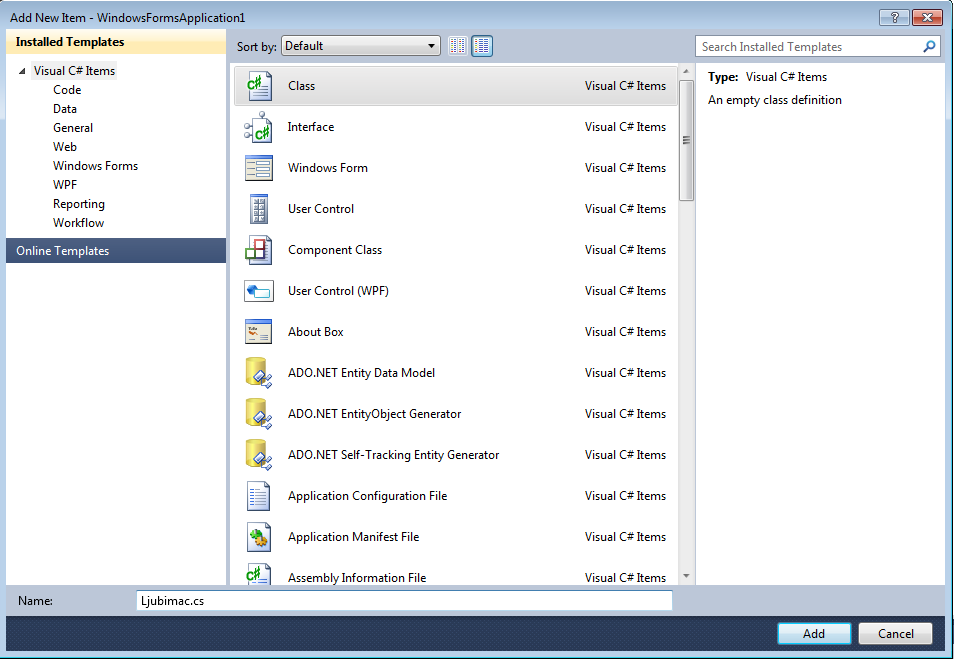Choose the Component Class icon
The height and width of the screenshot is (659, 954).
click(x=259, y=250)
